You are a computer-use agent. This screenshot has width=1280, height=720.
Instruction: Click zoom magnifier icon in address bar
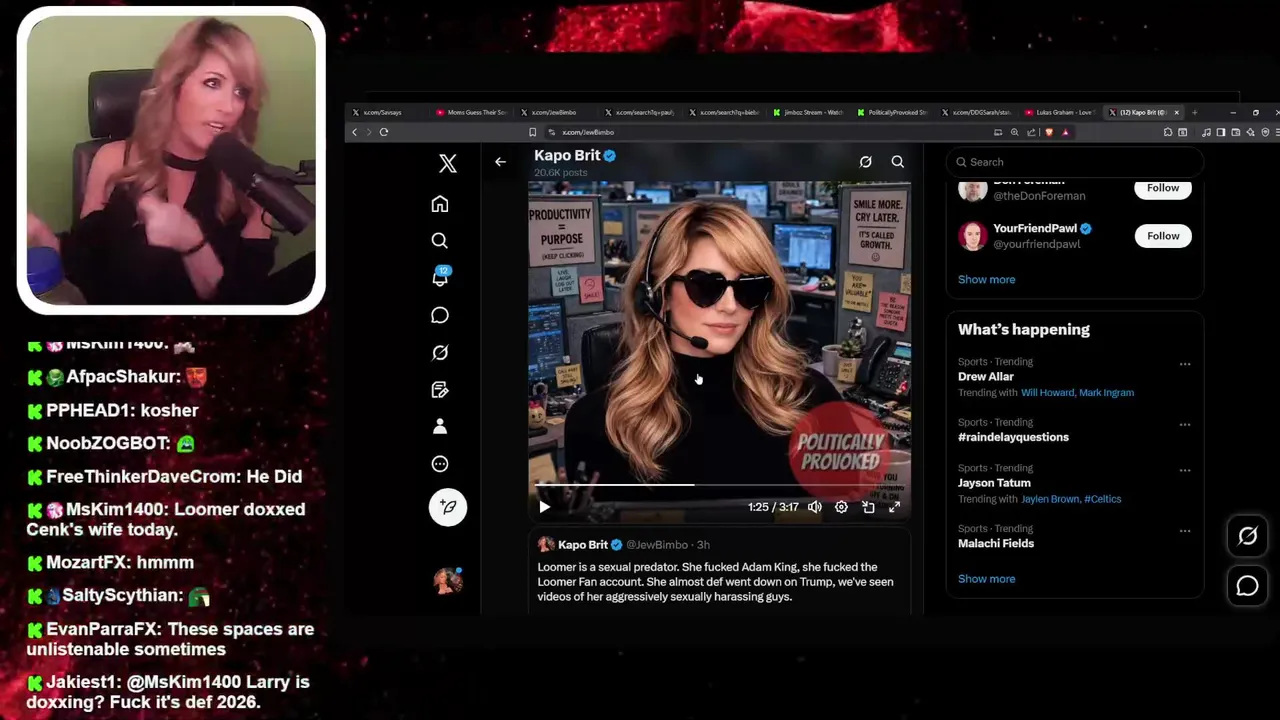click(1015, 132)
